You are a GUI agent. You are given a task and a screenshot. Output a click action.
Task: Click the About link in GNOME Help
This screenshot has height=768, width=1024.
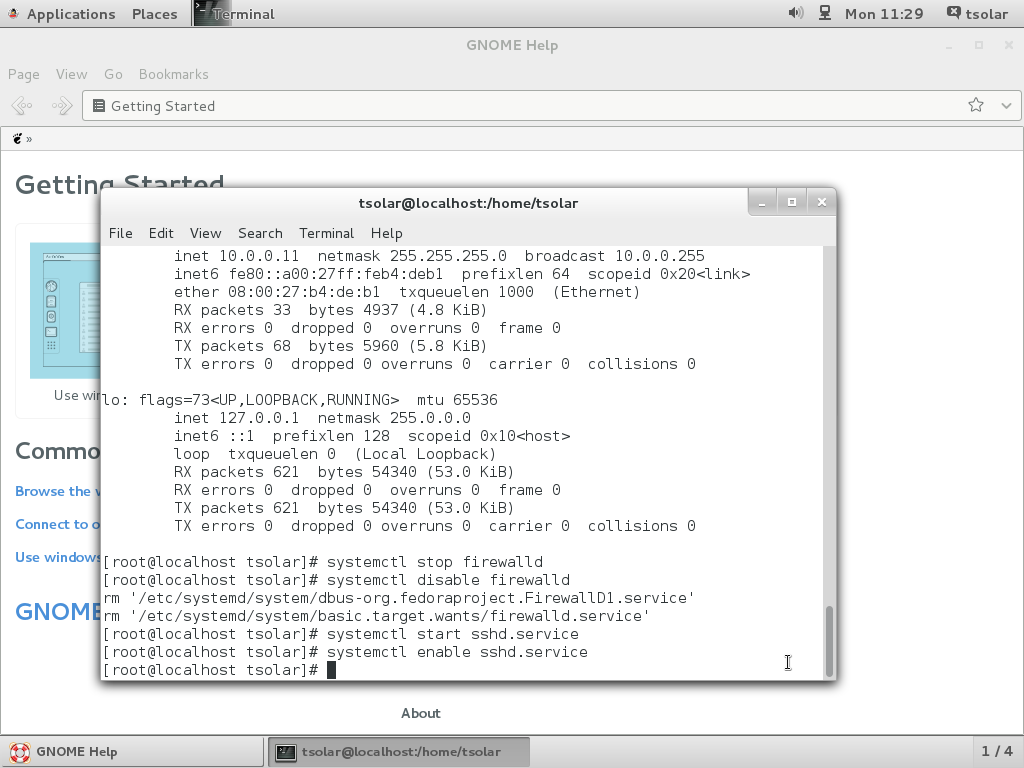click(421, 713)
